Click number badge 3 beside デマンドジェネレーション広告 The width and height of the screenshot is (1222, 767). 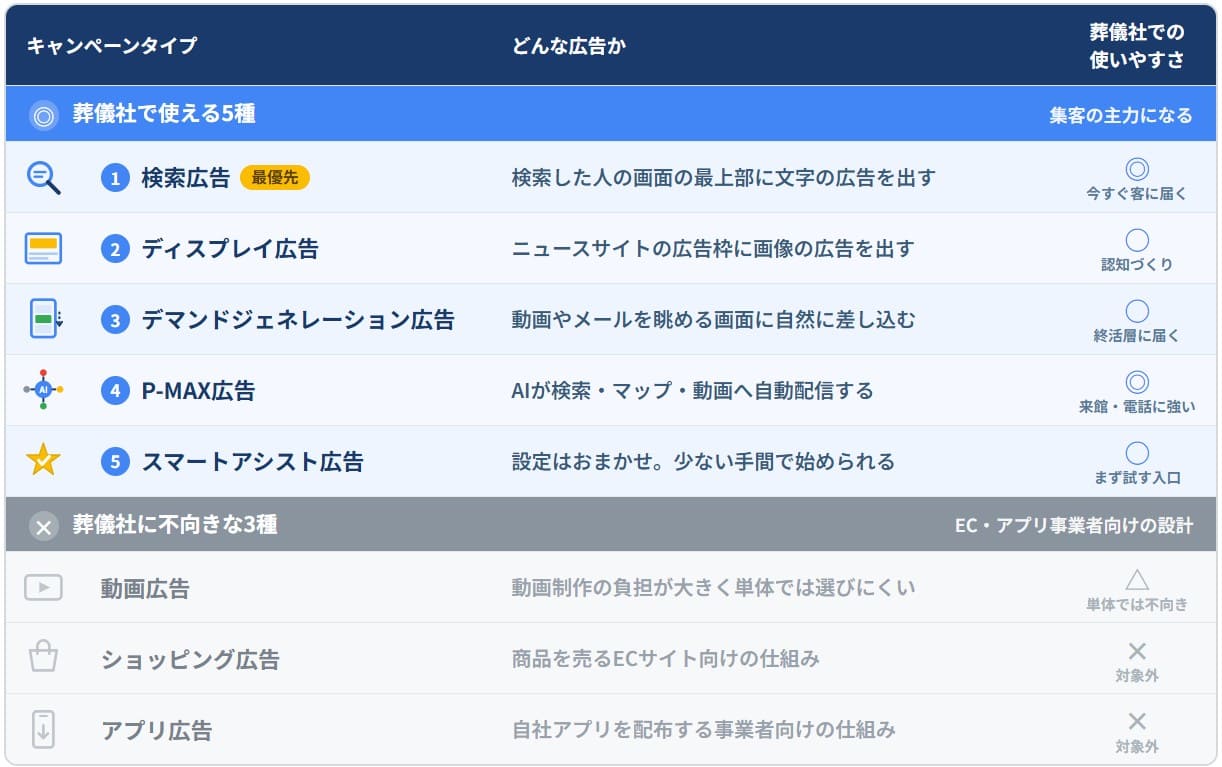coord(115,320)
